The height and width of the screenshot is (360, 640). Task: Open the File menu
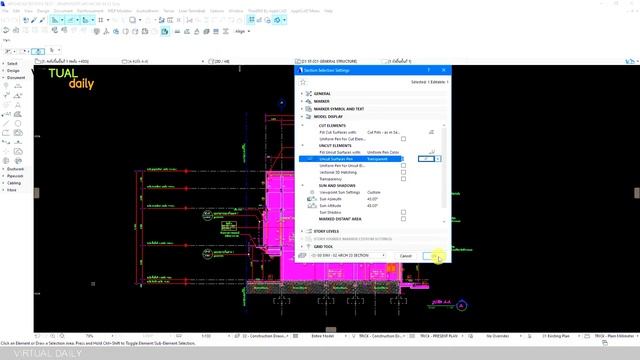[x=5, y=11]
